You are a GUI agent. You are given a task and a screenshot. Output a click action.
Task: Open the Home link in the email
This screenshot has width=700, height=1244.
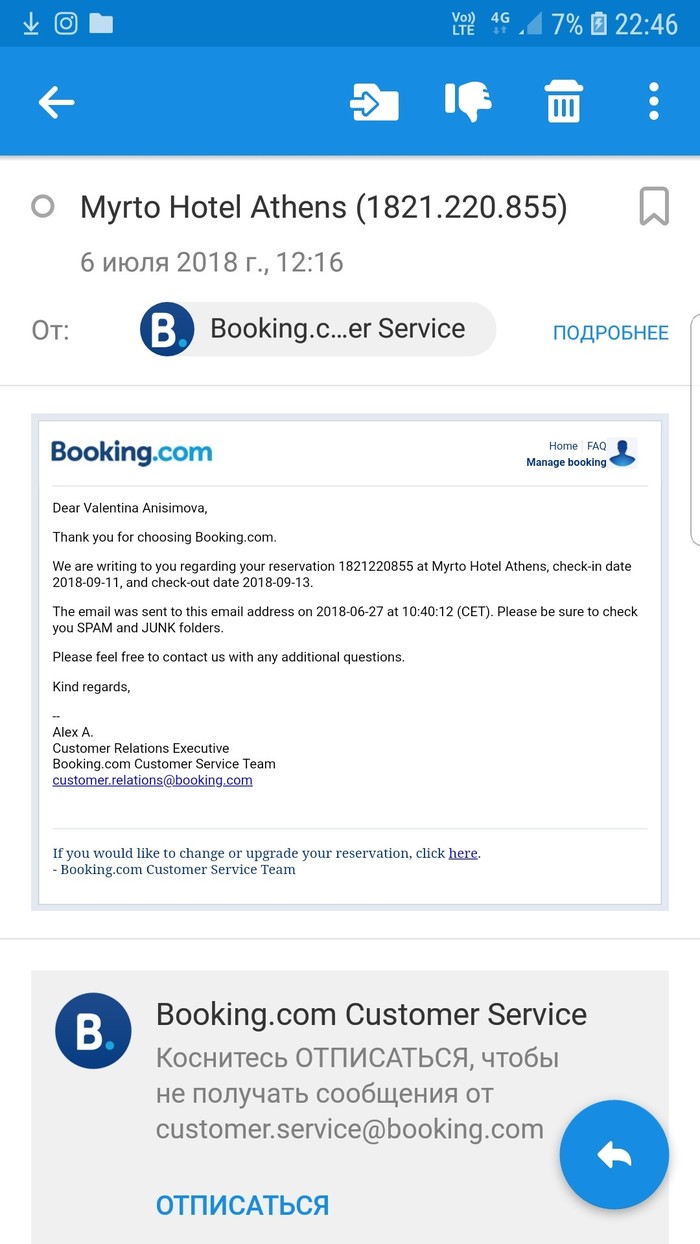pyautogui.click(x=563, y=446)
